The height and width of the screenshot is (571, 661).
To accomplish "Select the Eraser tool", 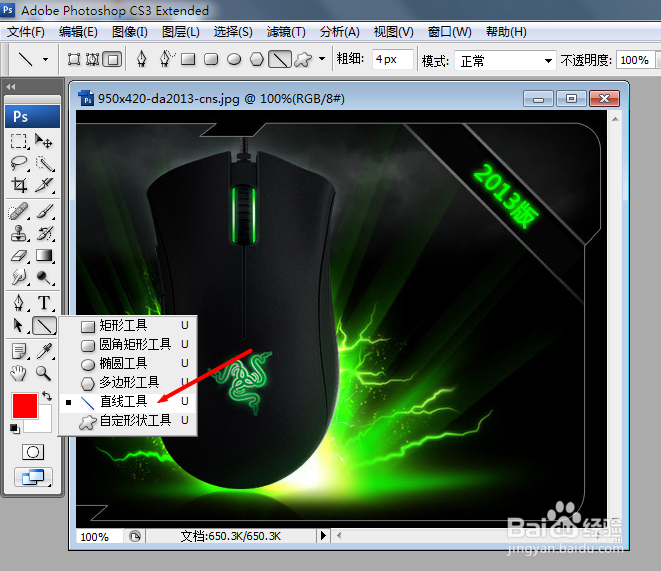I will pos(19,255).
